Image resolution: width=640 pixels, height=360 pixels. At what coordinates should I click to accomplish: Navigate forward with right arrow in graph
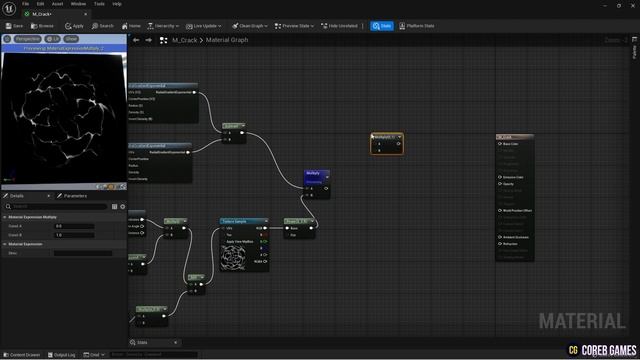coord(149,40)
